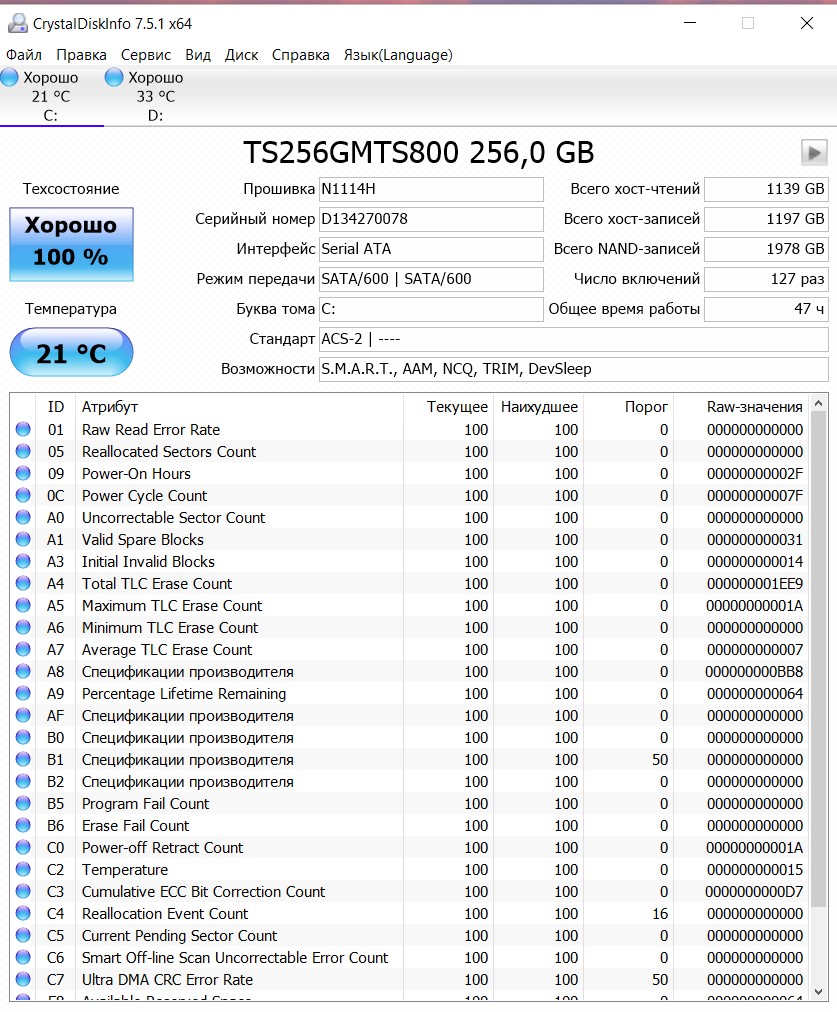Click the Хорошо 100 % health status button

(71, 244)
